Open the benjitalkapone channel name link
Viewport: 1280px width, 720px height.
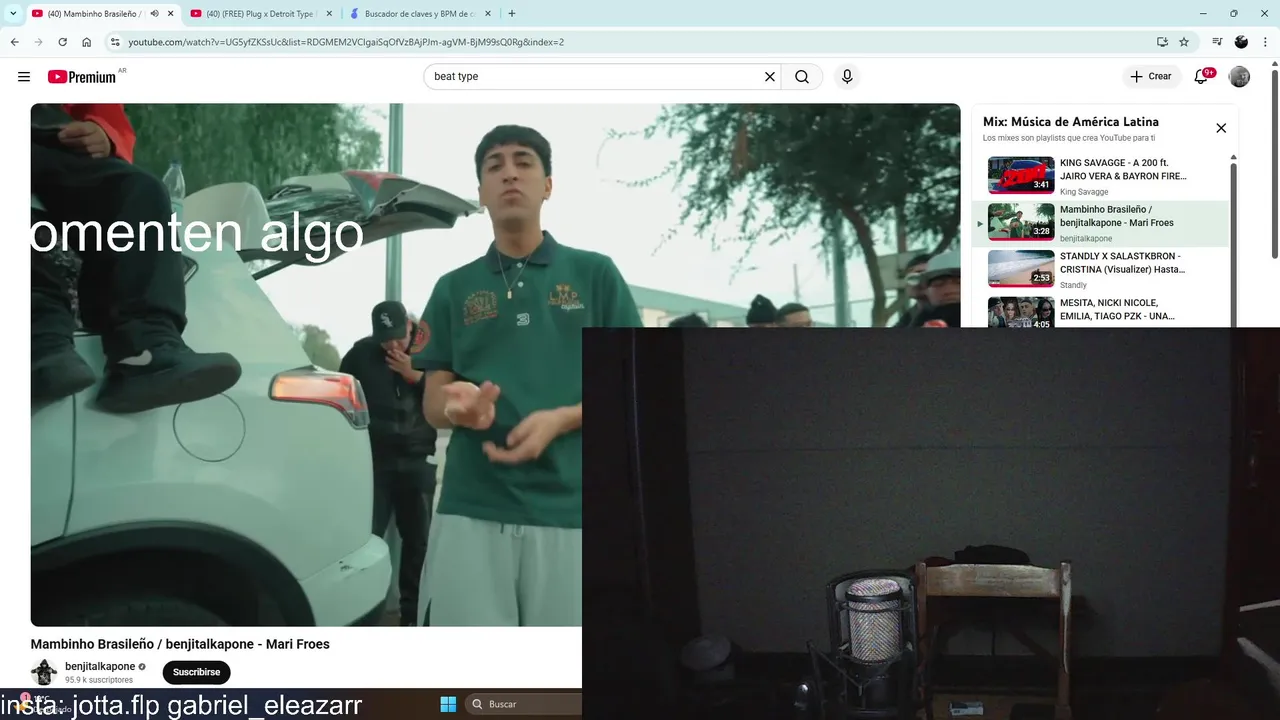point(100,666)
